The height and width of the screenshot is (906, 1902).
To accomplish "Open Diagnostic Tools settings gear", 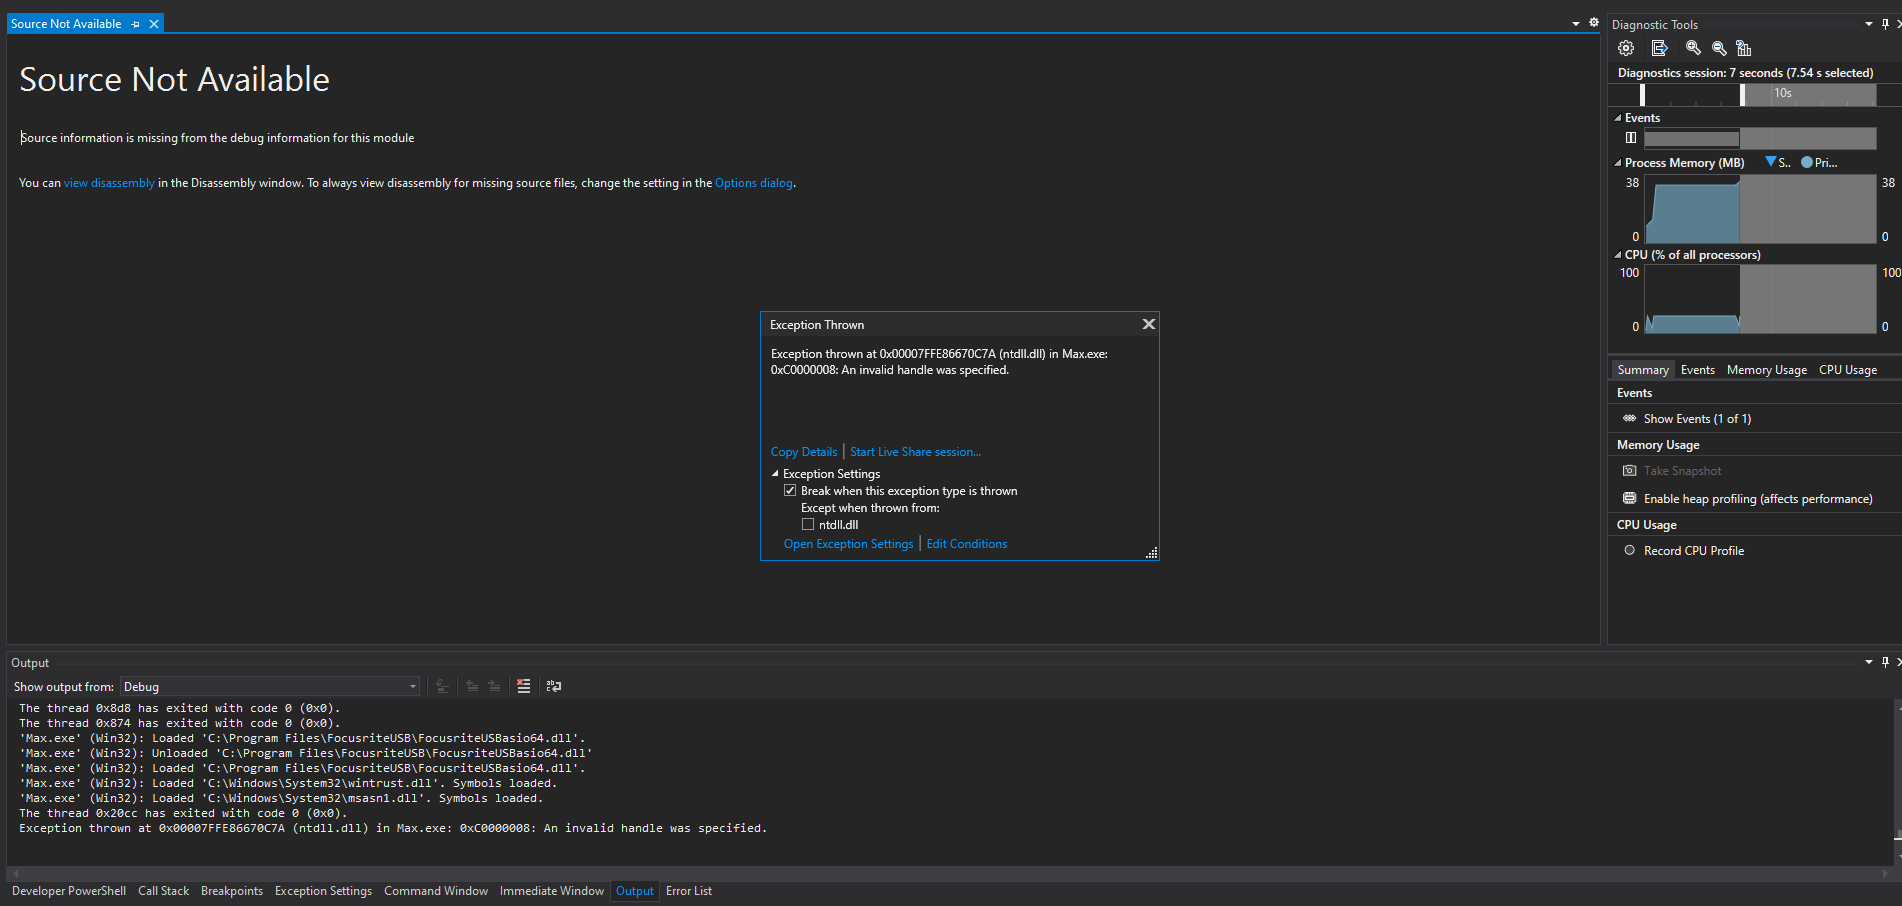I will [x=1626, y=48].
